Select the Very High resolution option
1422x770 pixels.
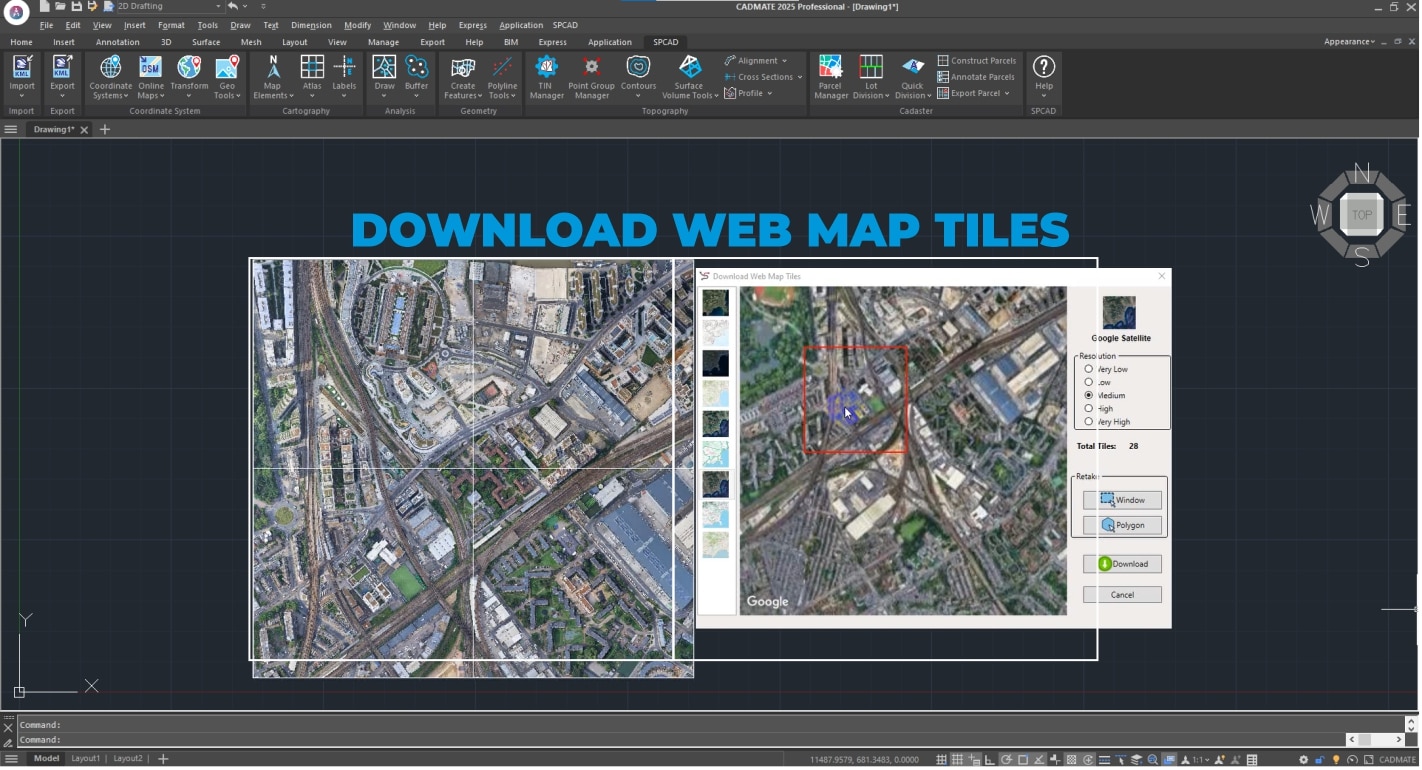coord(1089,422)
